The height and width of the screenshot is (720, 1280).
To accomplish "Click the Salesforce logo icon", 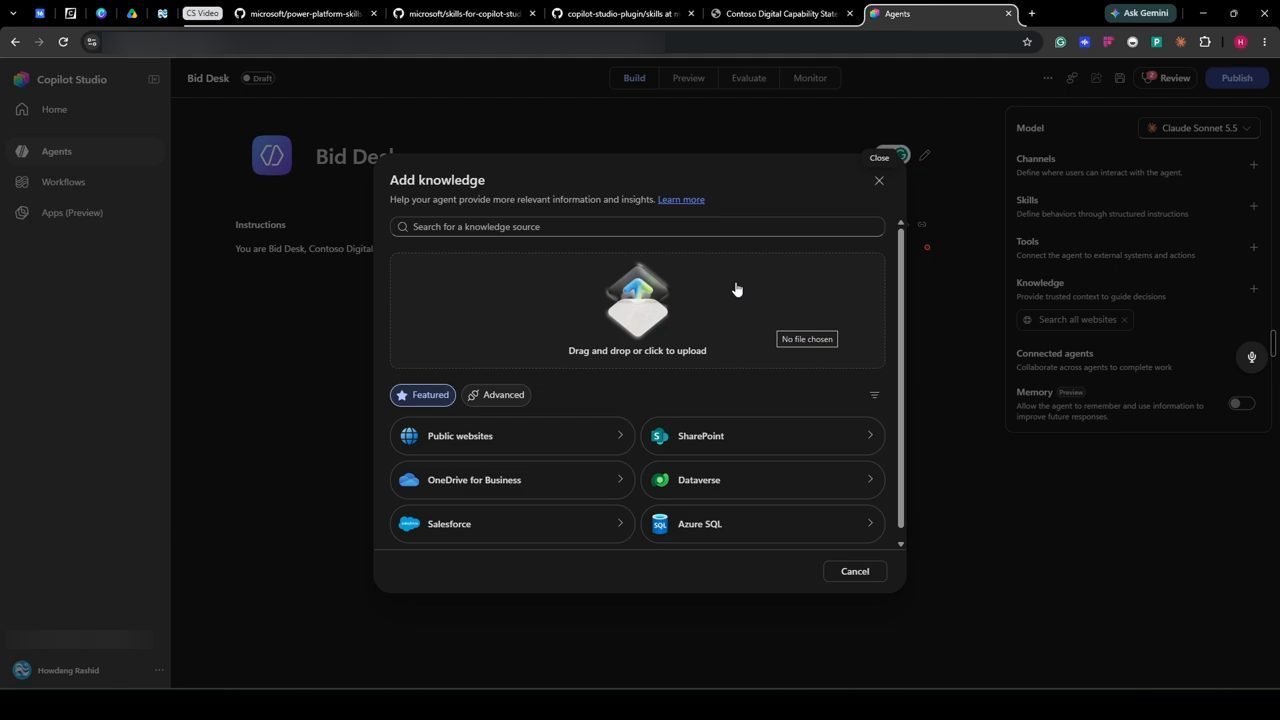I will point(409,524).
